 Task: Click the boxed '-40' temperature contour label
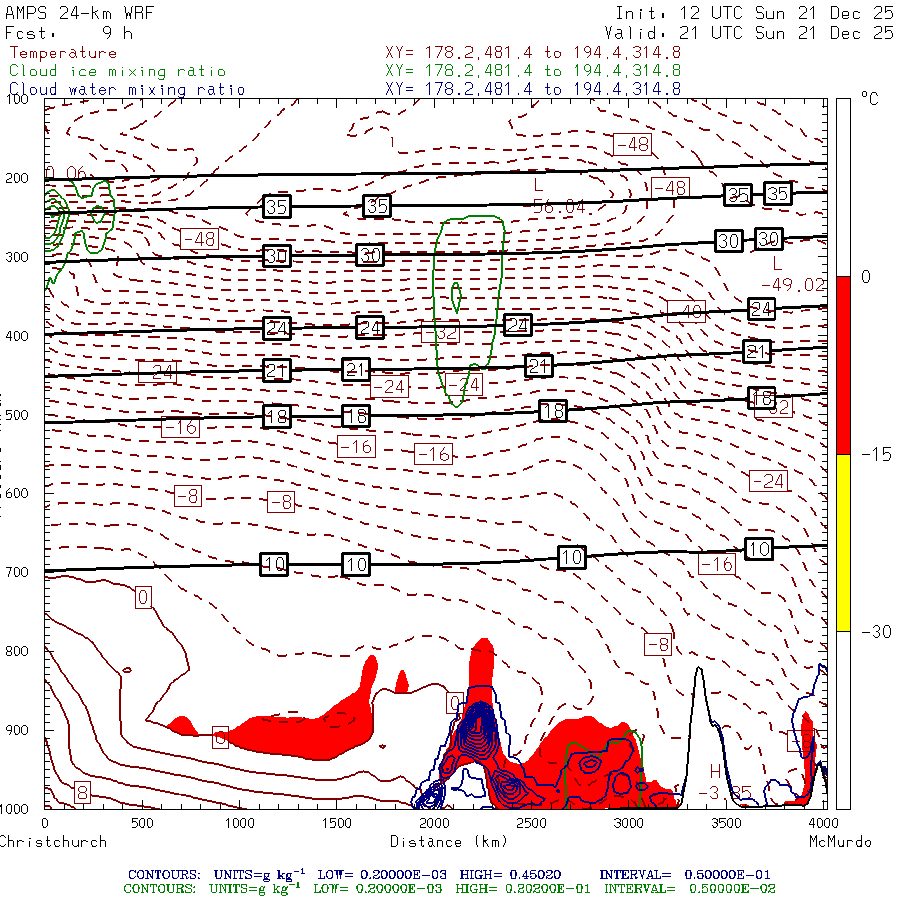(686, 311)
